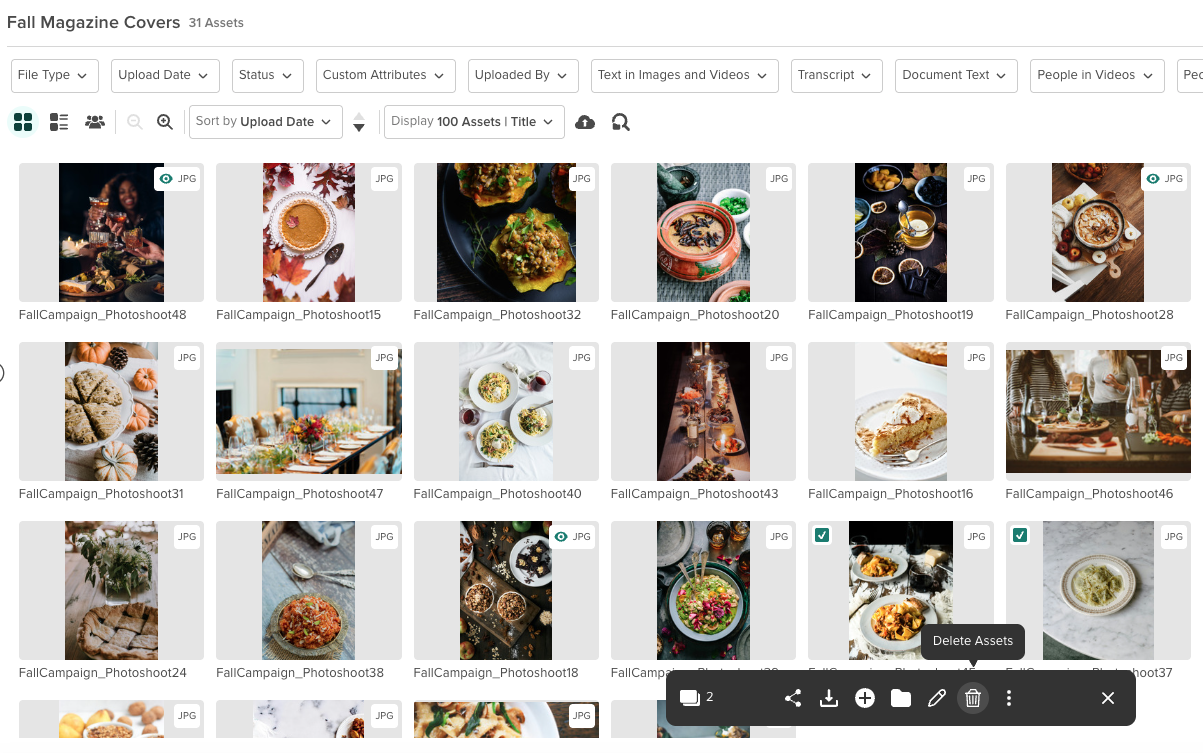Open the People in Videos filter

(1097, 75)
